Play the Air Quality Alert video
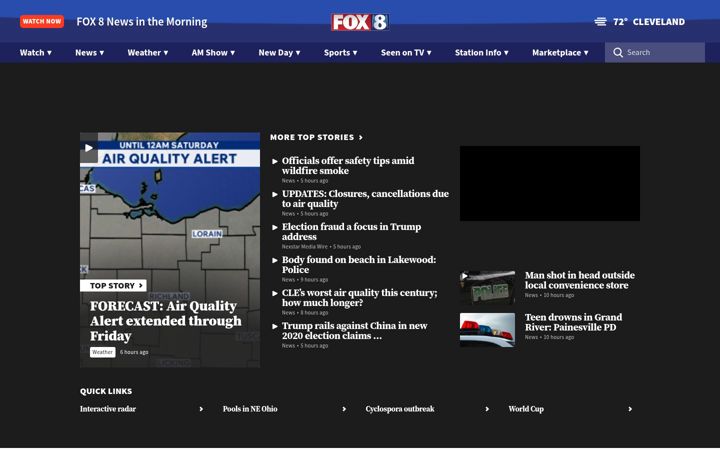This screenshot has width=720, height=450. [x=89, y=148]
